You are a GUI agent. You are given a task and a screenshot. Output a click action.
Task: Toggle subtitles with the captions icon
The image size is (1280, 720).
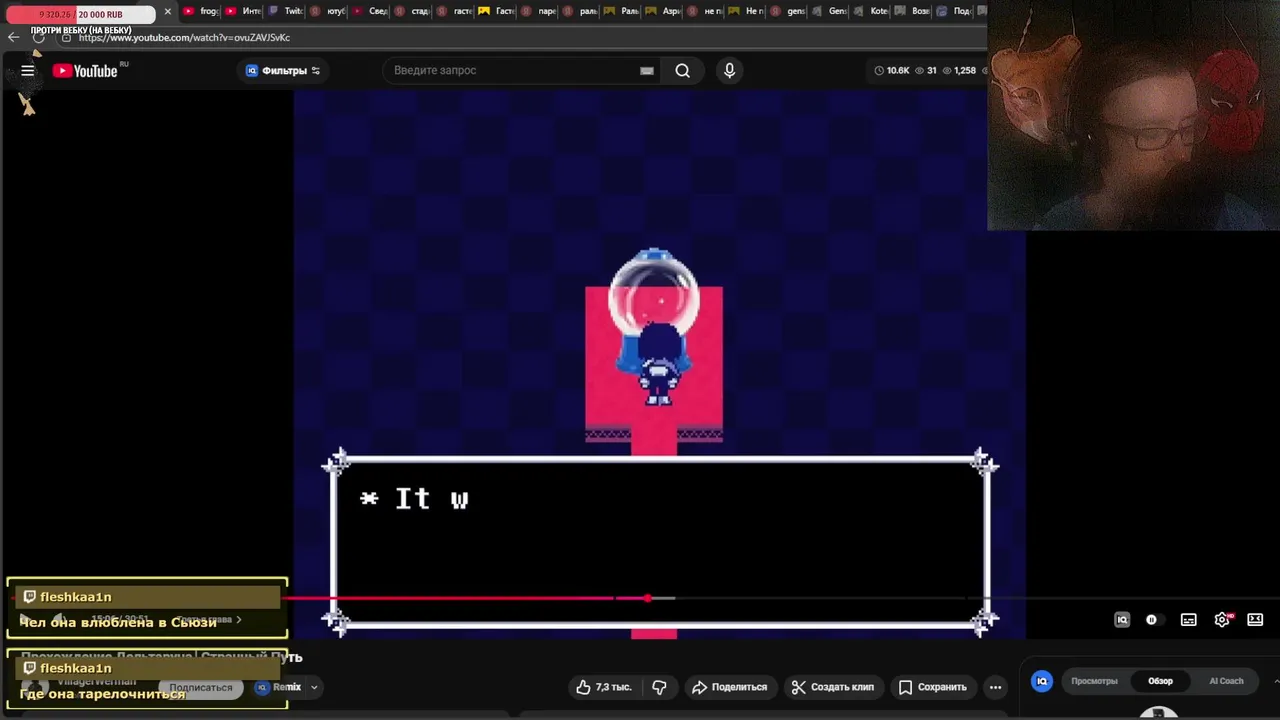(x=1188, y=620)
